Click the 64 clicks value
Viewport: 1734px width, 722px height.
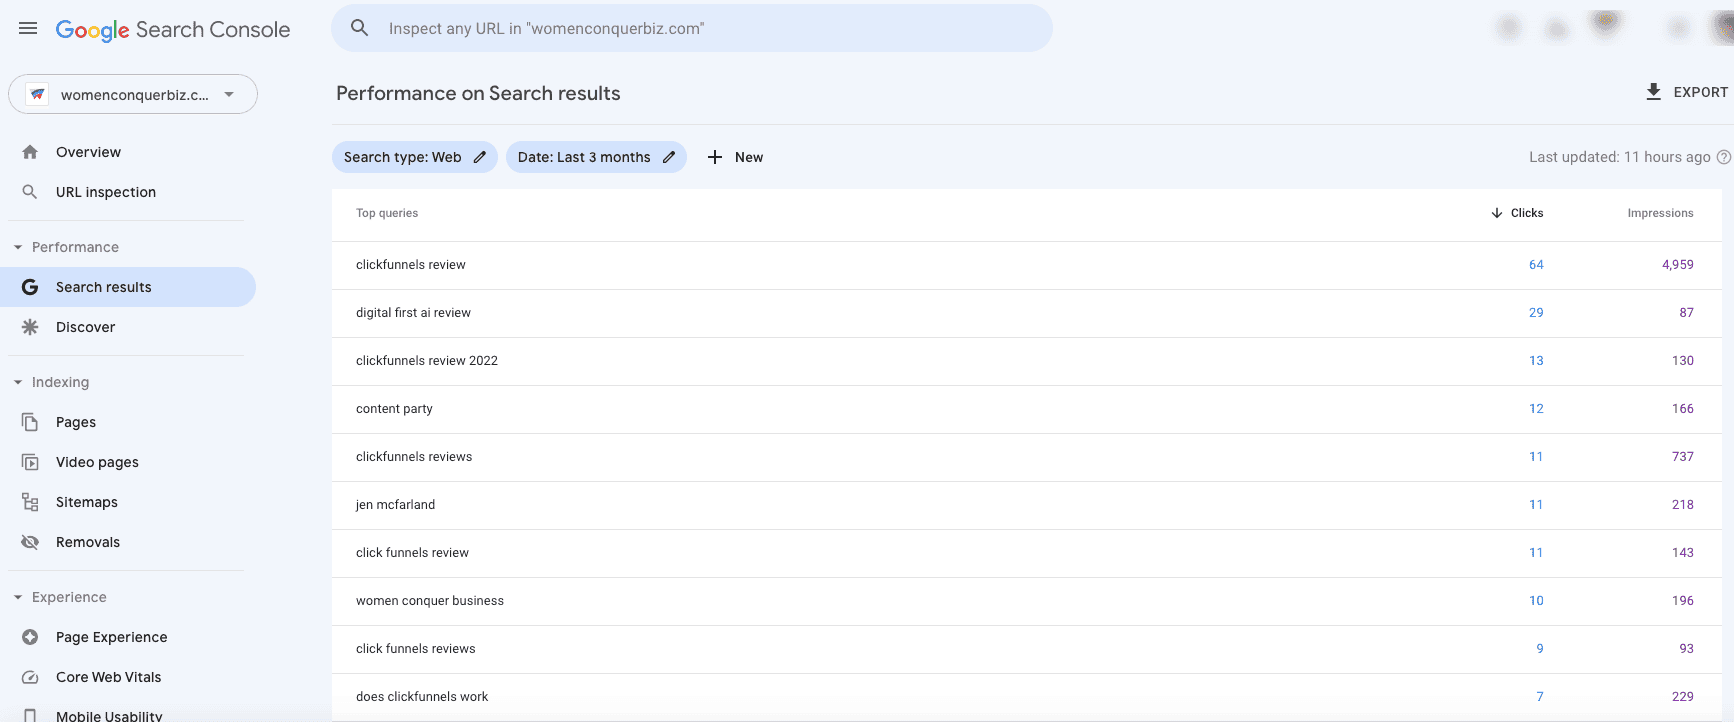(x=1536, y=265)
